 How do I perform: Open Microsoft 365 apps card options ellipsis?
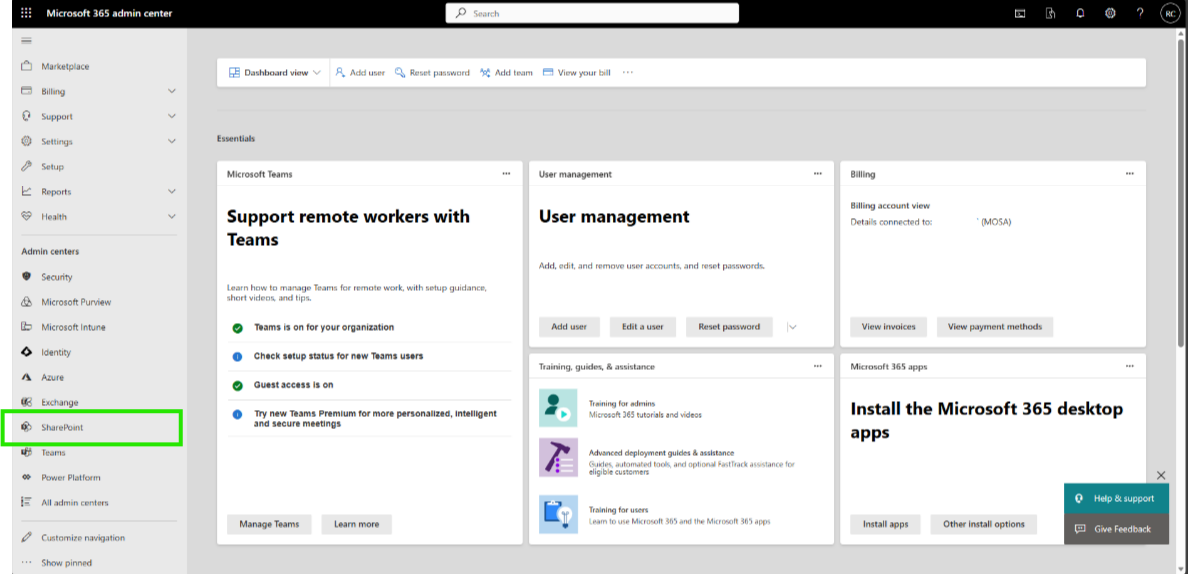1130,366
